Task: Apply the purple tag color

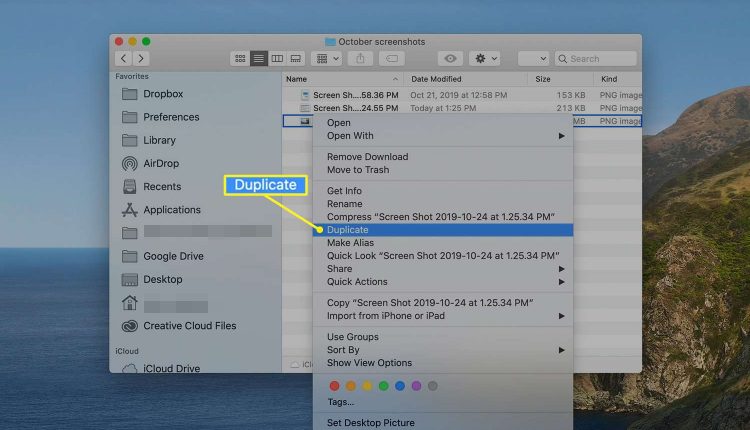Action: [416, 386]
